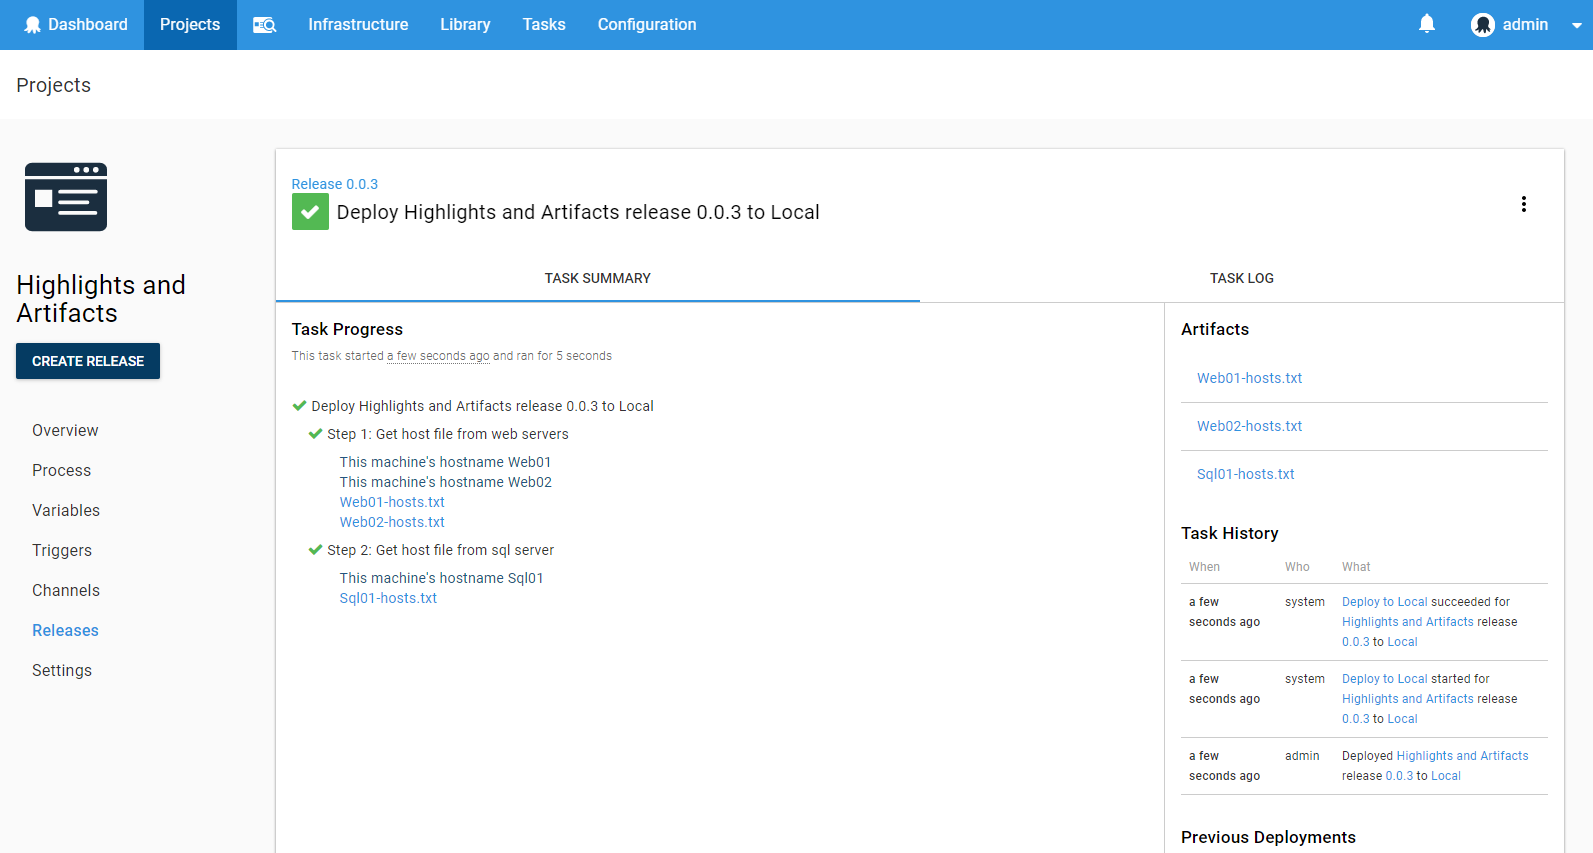
Task: Open Sql01-hosts.txt link under Step 2
Action: click(x=388, y=598)
